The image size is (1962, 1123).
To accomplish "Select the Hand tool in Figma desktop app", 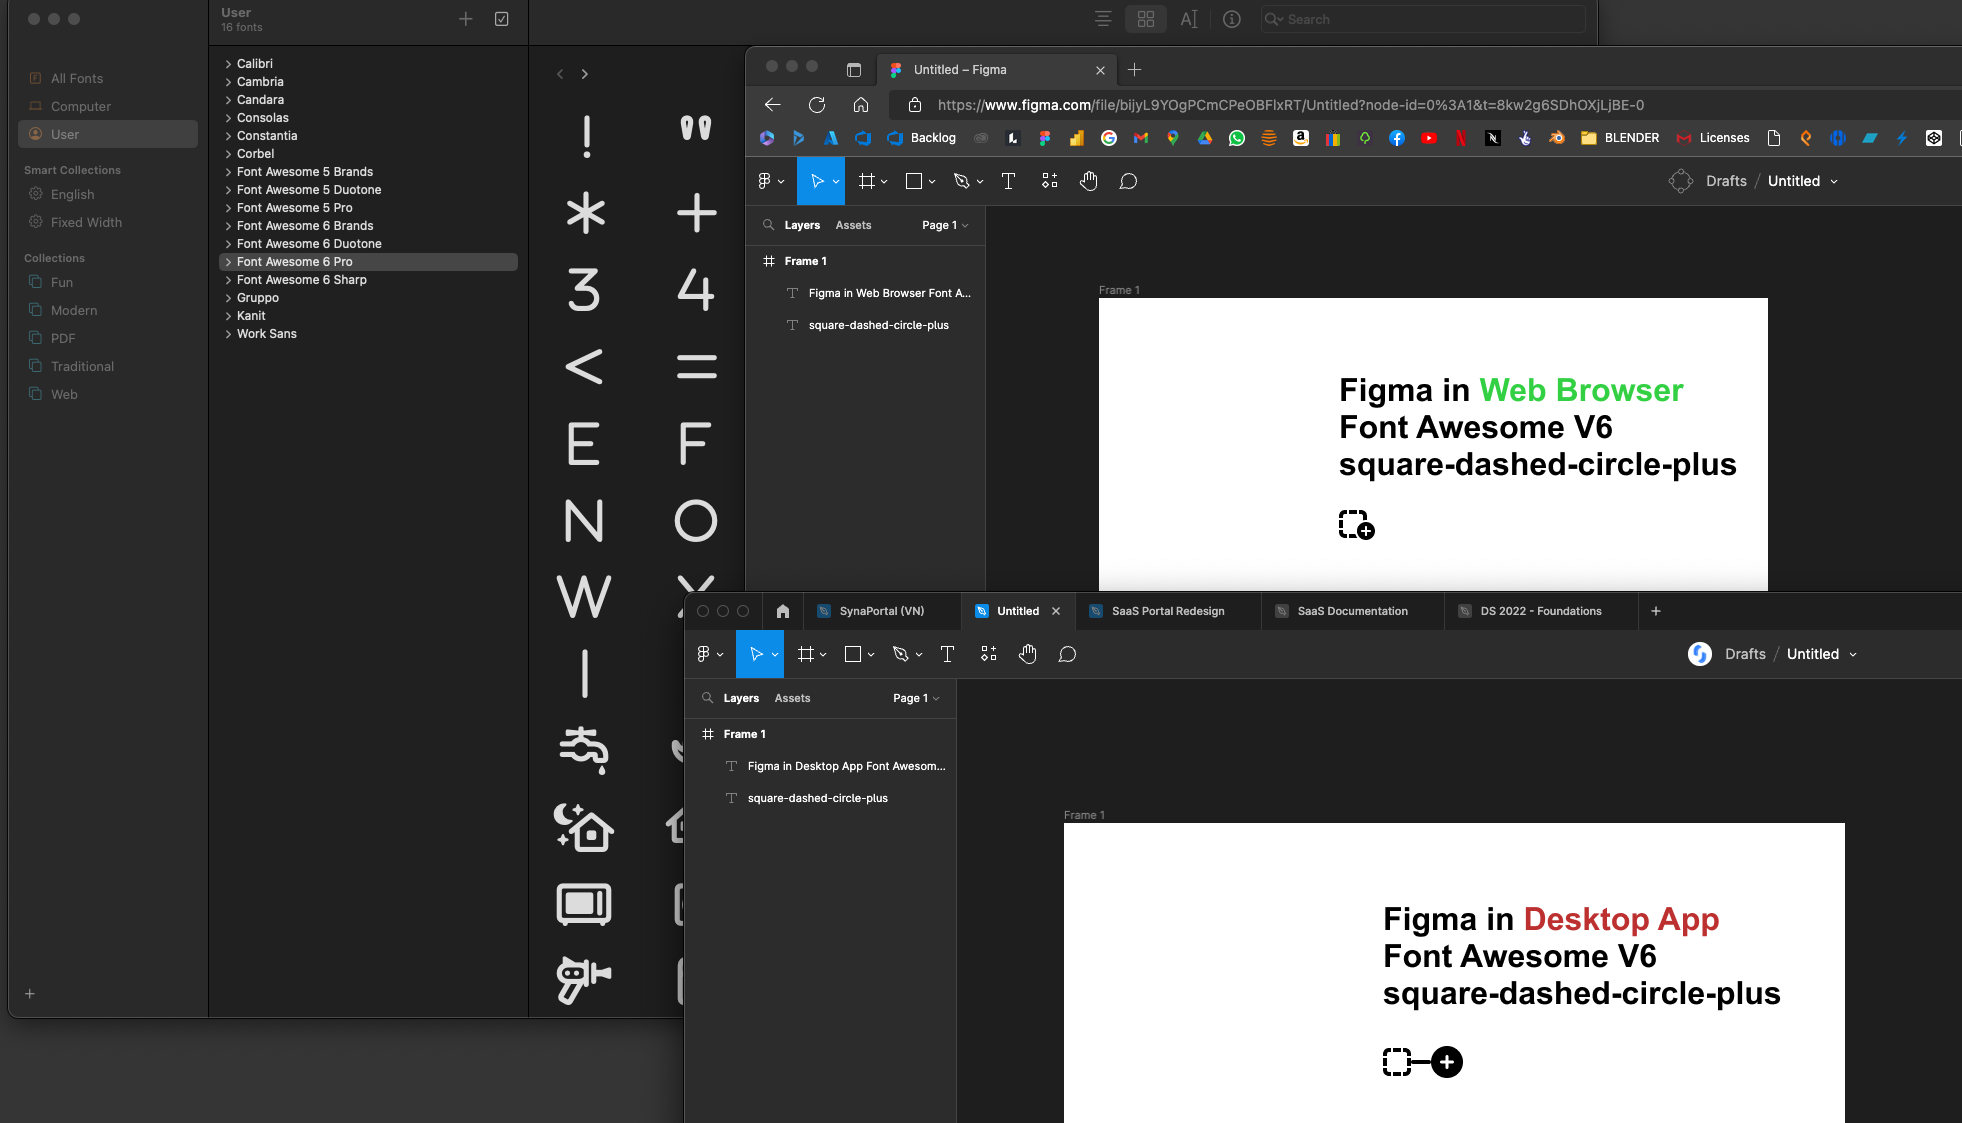I will coord(1028,654).
